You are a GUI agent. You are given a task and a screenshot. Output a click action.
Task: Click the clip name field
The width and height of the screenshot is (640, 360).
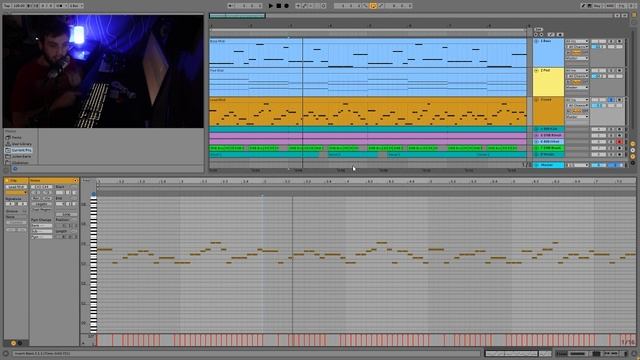point(16,187)
